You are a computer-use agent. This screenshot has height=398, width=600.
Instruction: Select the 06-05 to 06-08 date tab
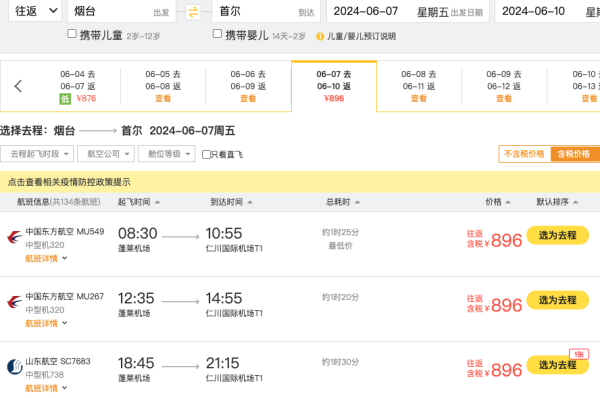(x=163, y=86)
